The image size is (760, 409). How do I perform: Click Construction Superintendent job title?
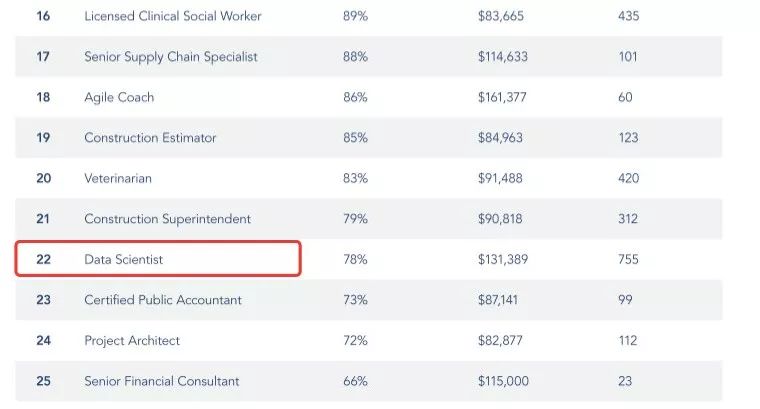[x=167, y=219]
